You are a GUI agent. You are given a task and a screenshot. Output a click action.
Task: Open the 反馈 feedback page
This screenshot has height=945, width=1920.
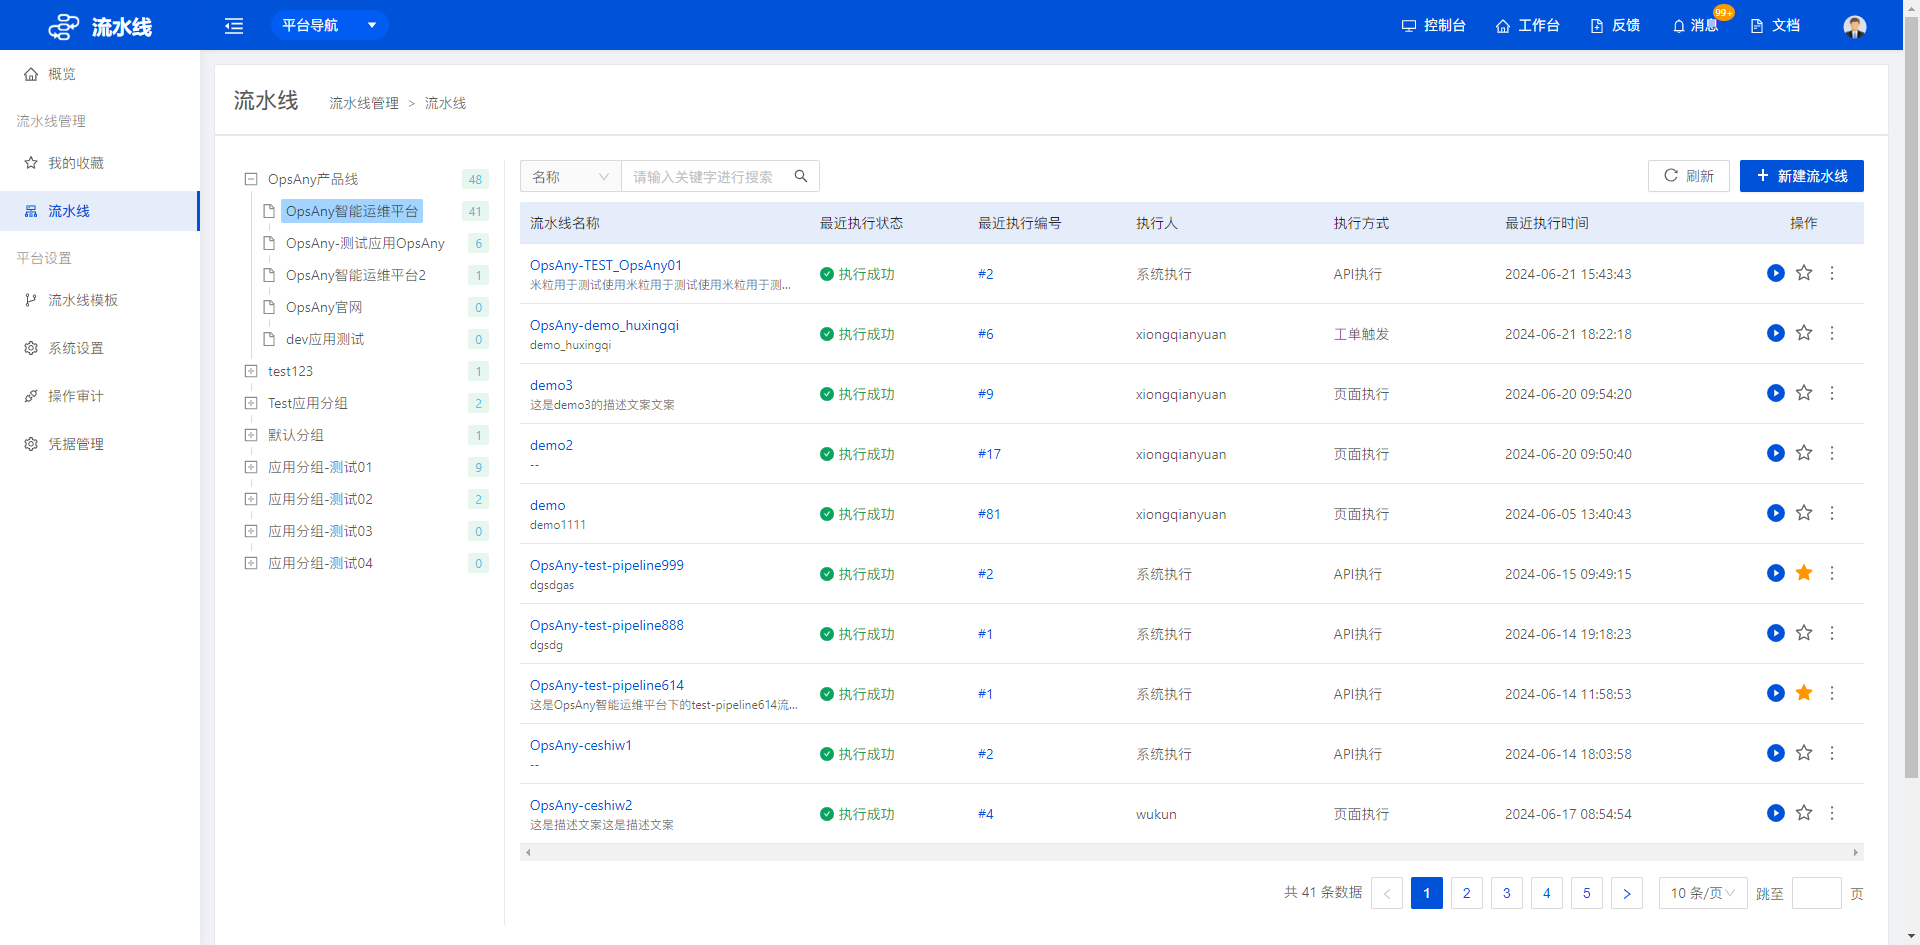click(x=1615, y=25)
